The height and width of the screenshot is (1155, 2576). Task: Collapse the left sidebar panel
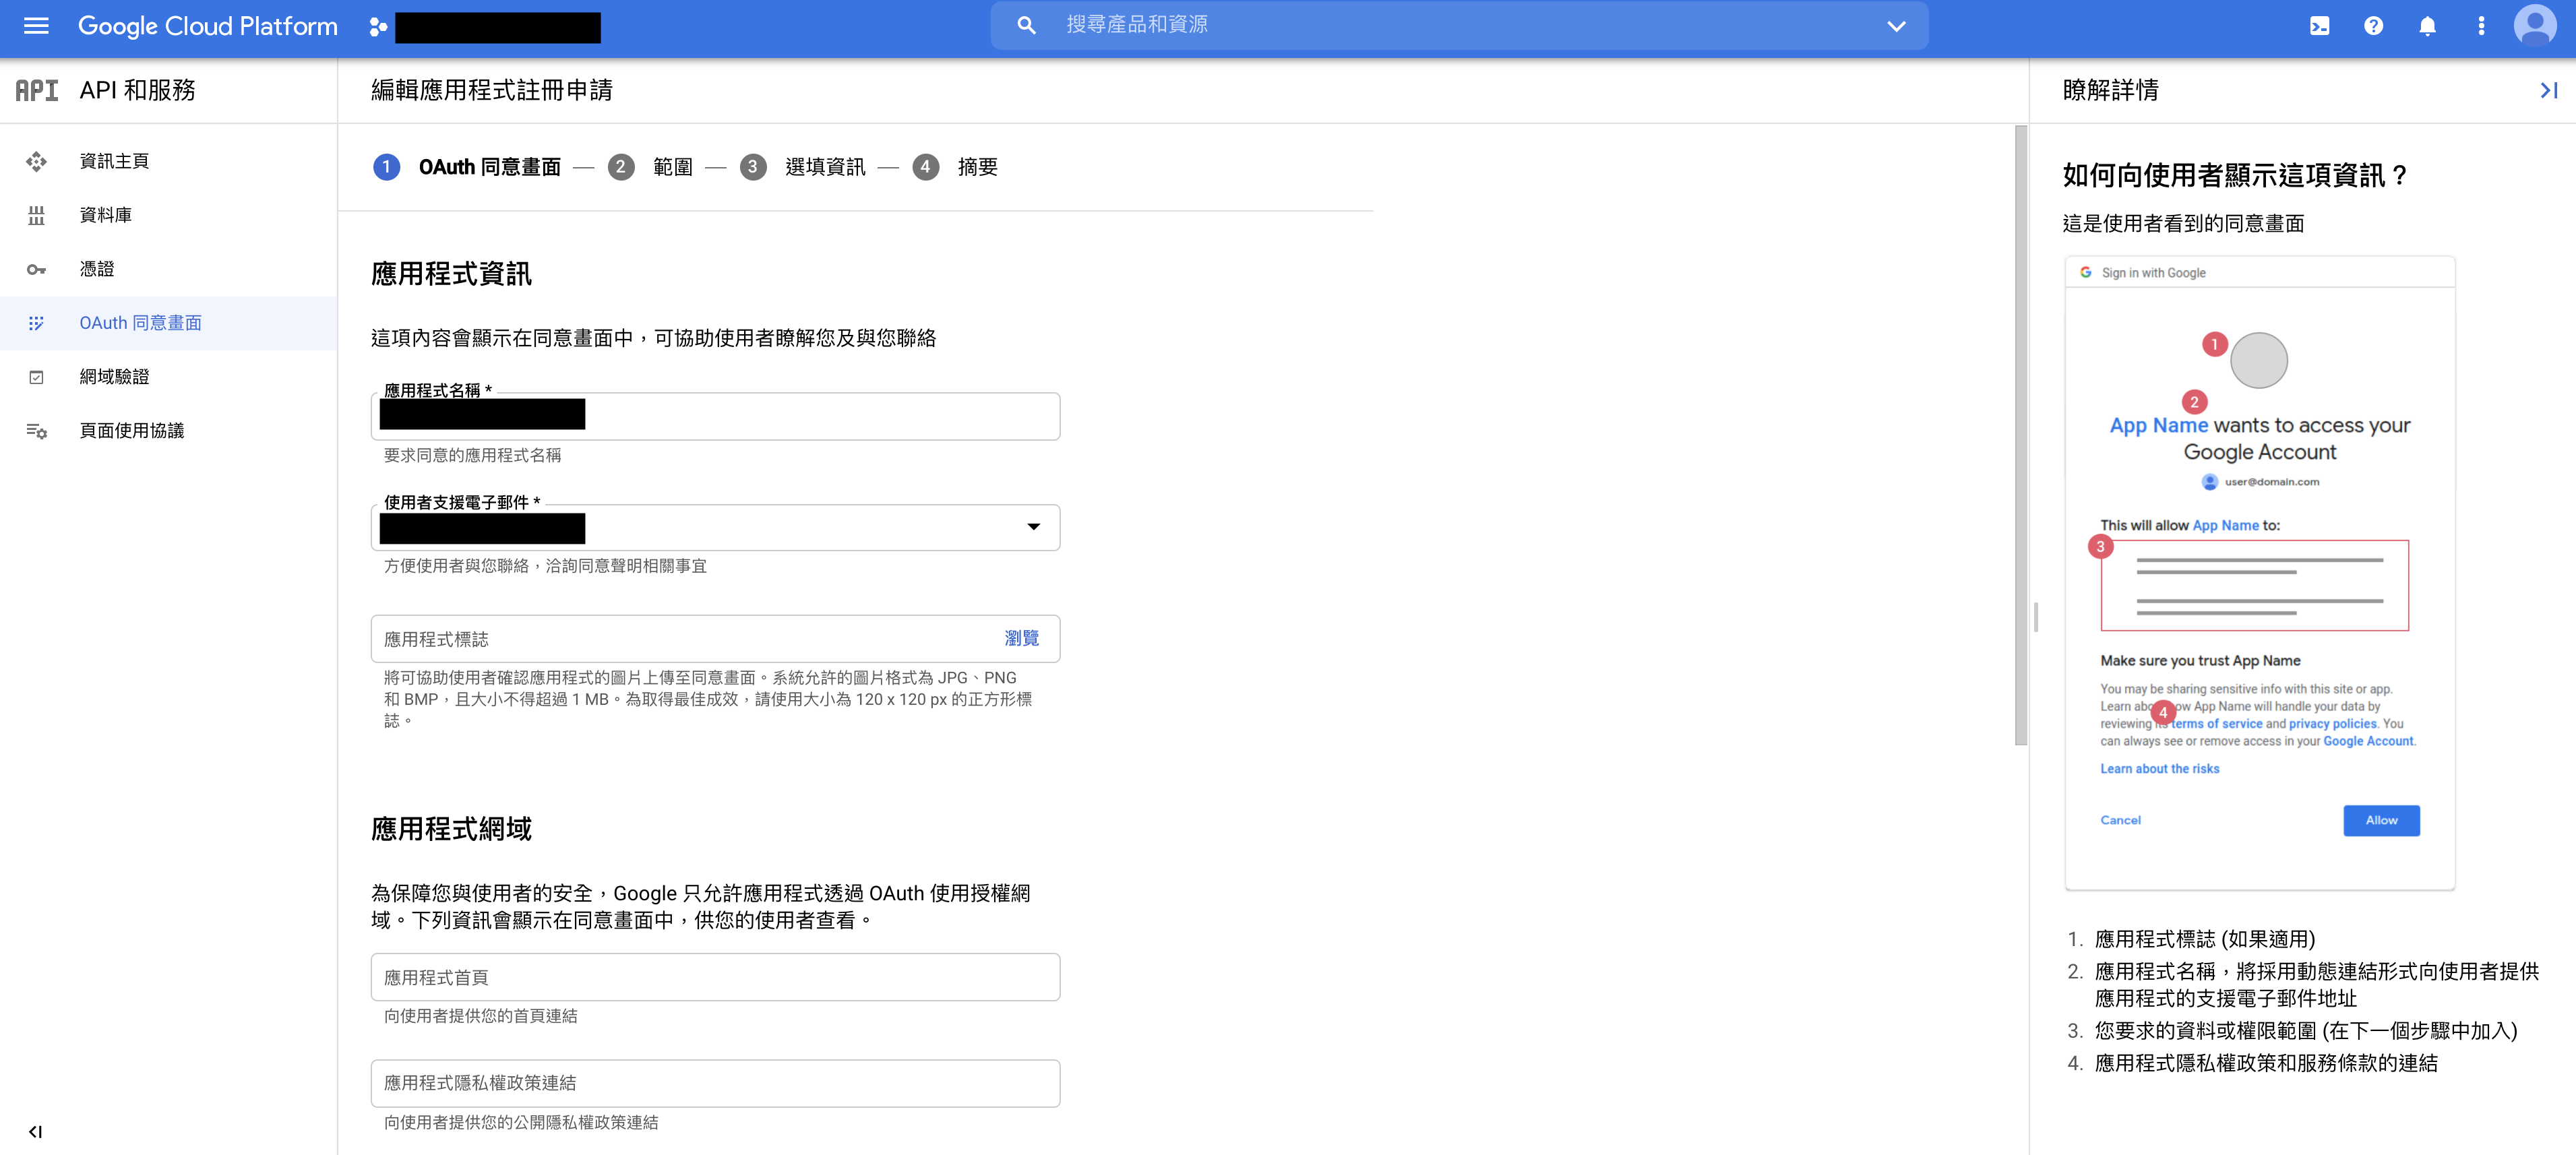(x=35, y=1131)
